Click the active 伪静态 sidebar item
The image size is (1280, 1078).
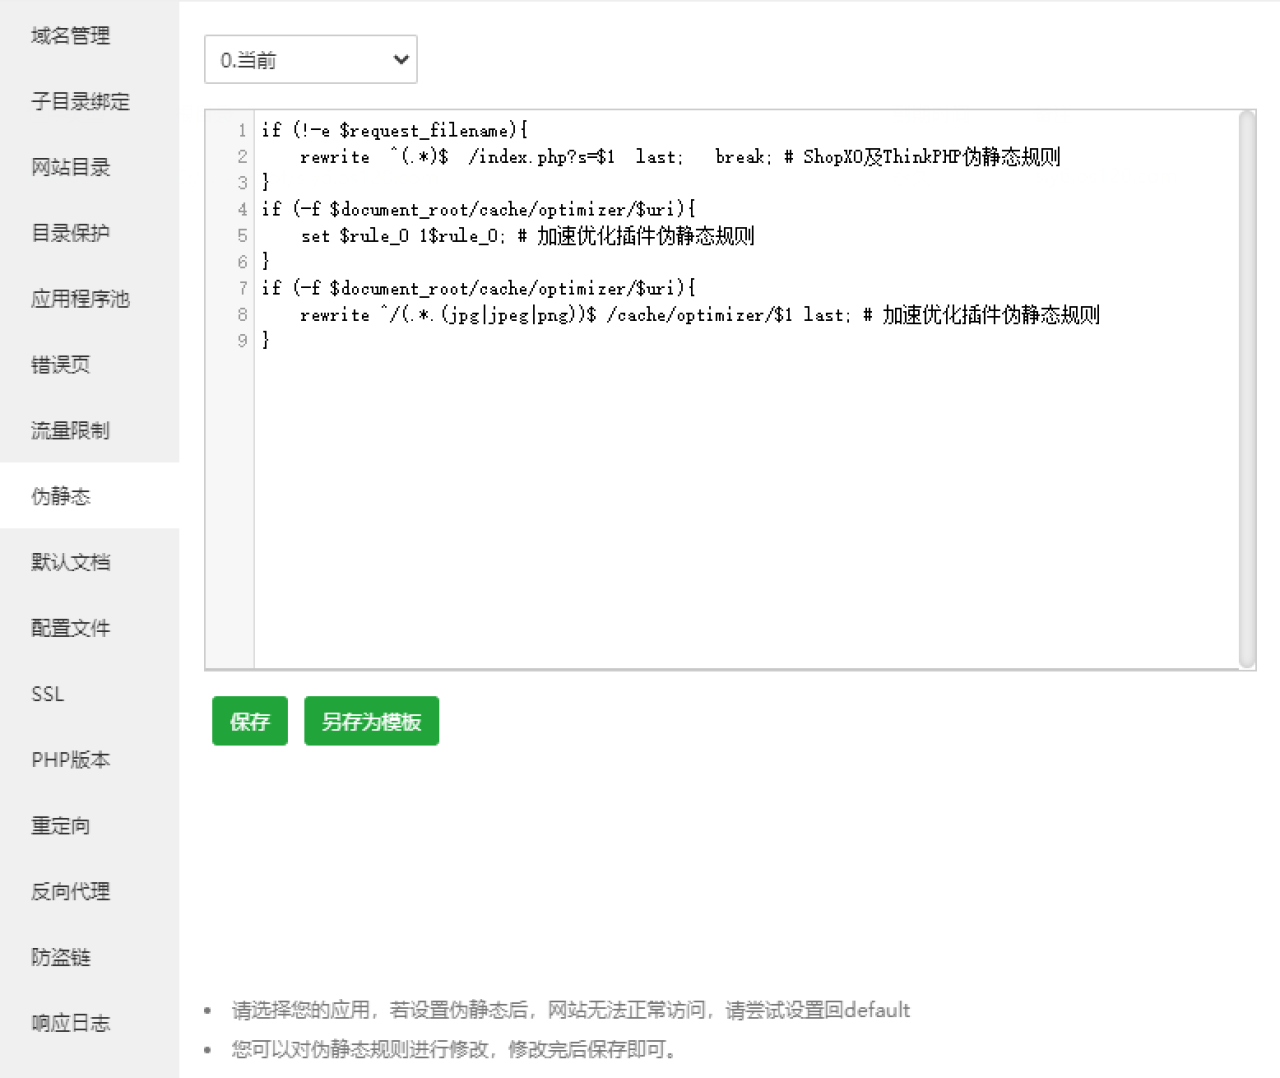point(62,495)
